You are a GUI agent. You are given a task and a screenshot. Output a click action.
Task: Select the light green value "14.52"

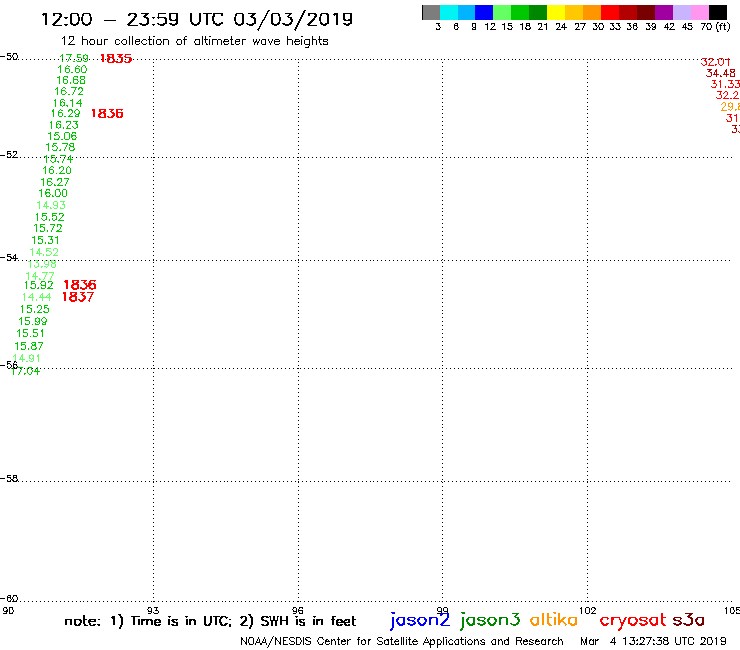pyautogui.click(x=44, y=252)
